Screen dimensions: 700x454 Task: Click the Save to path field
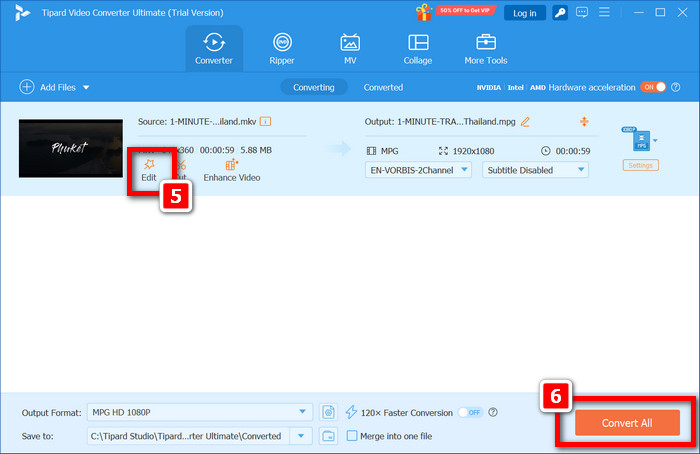click(188, 436)
